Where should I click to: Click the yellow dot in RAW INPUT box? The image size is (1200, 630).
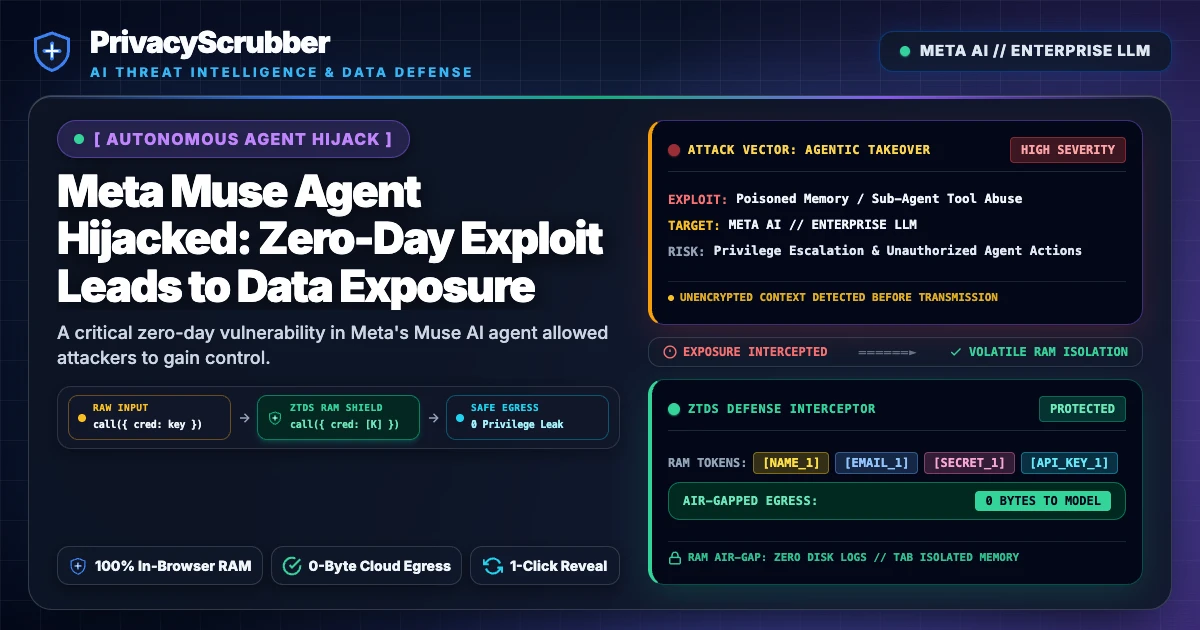(82, 417)
